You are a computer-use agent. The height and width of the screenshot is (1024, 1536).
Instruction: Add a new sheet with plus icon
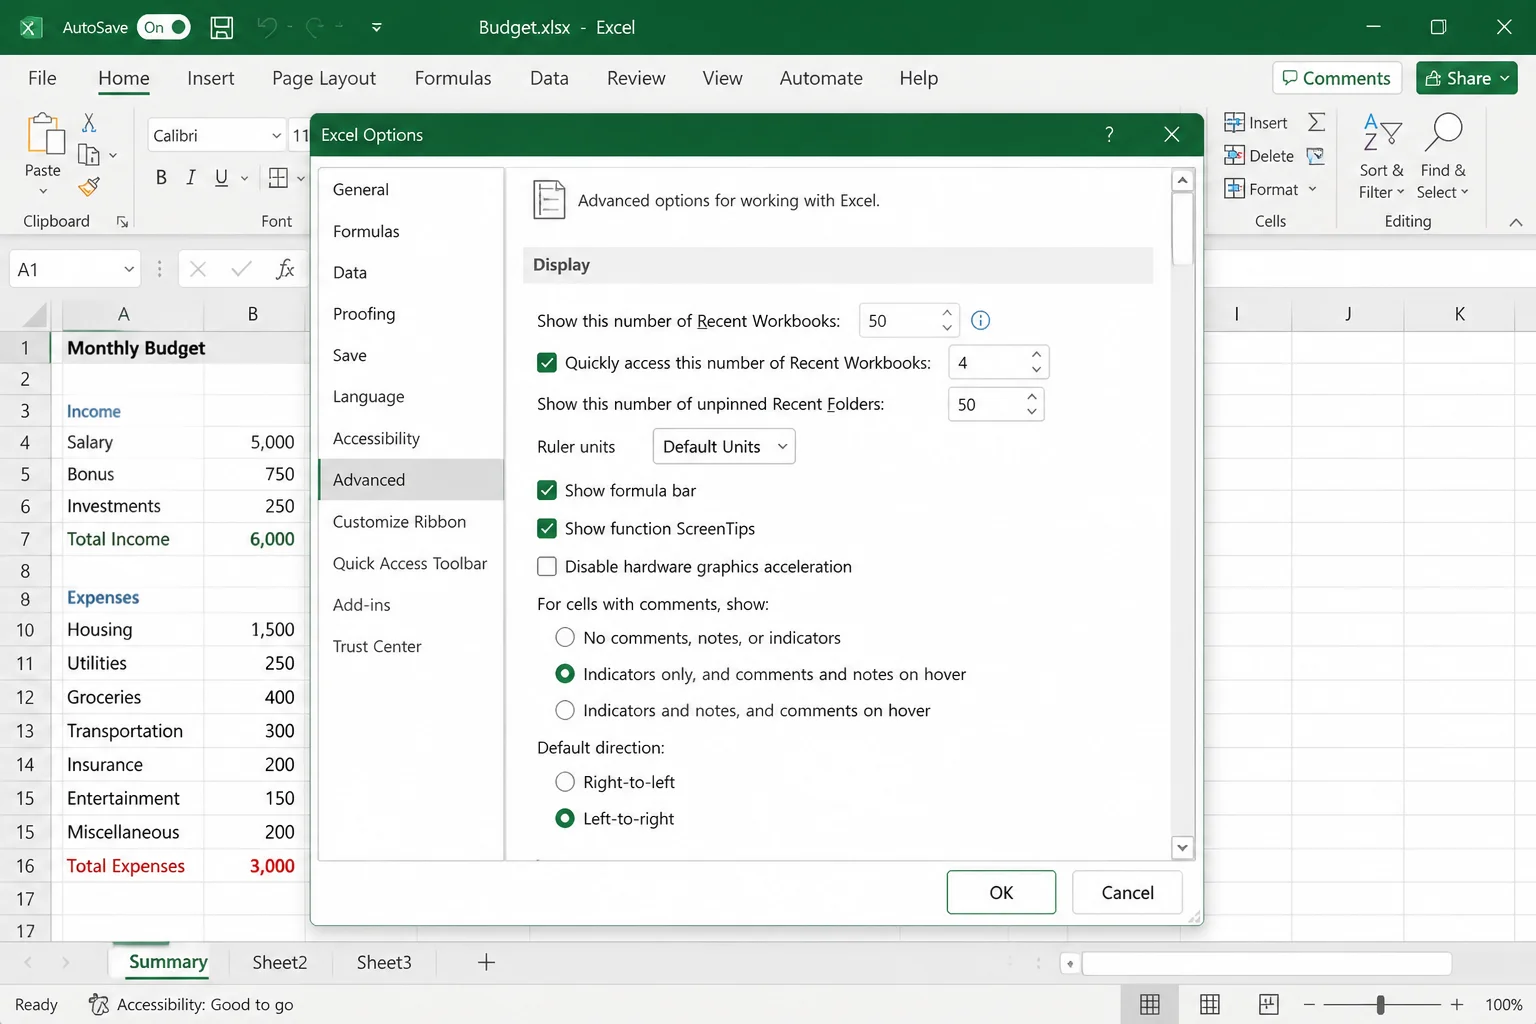pos(486,962)
